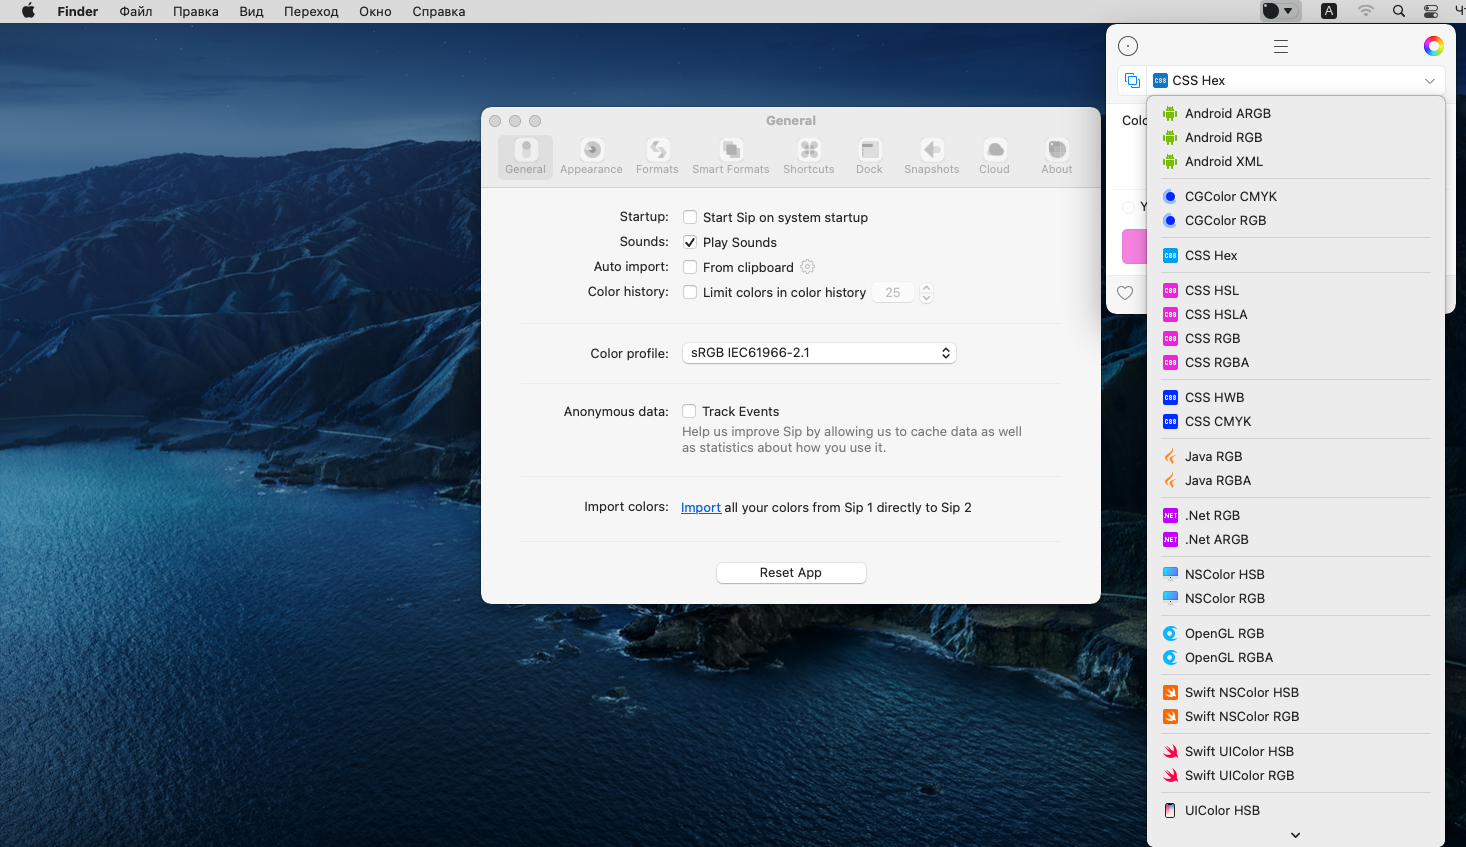Click the Reset App button

pyautogui.click(x=791, y=573)
